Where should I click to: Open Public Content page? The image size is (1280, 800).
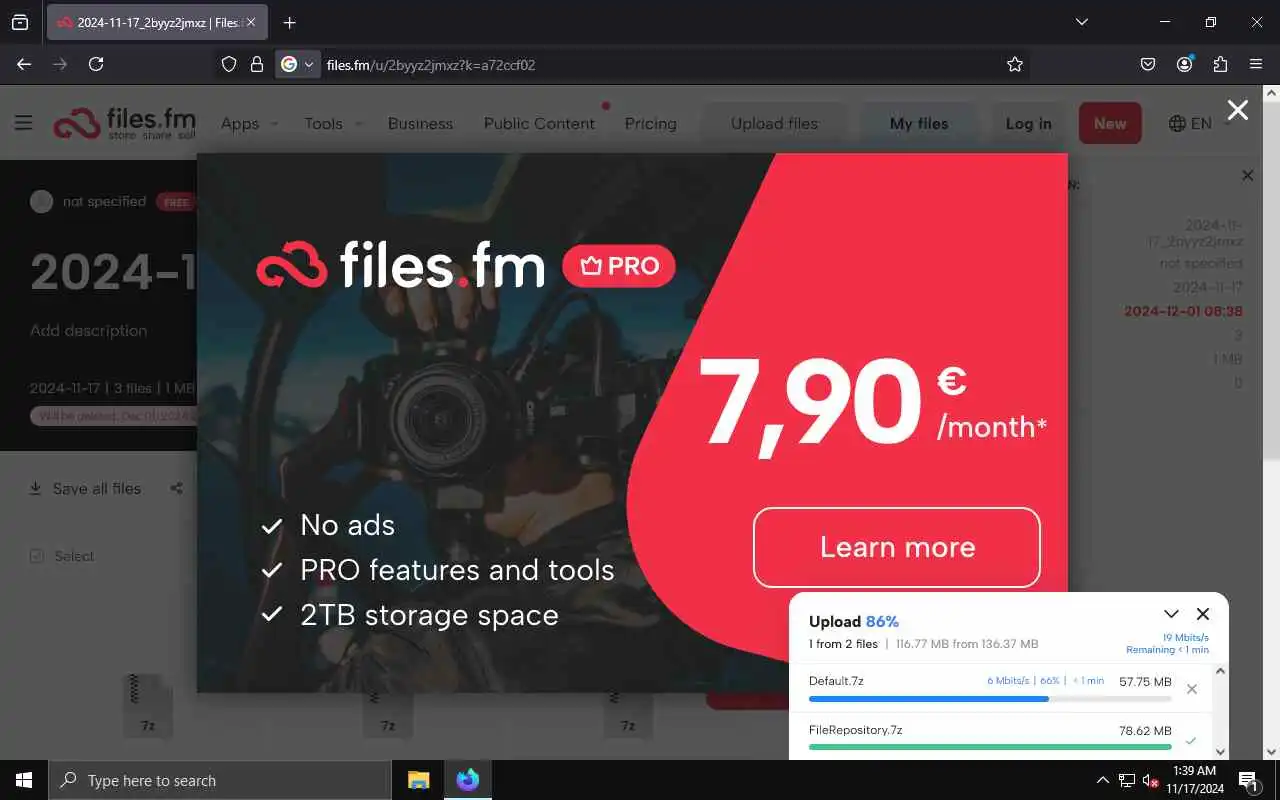539,124
